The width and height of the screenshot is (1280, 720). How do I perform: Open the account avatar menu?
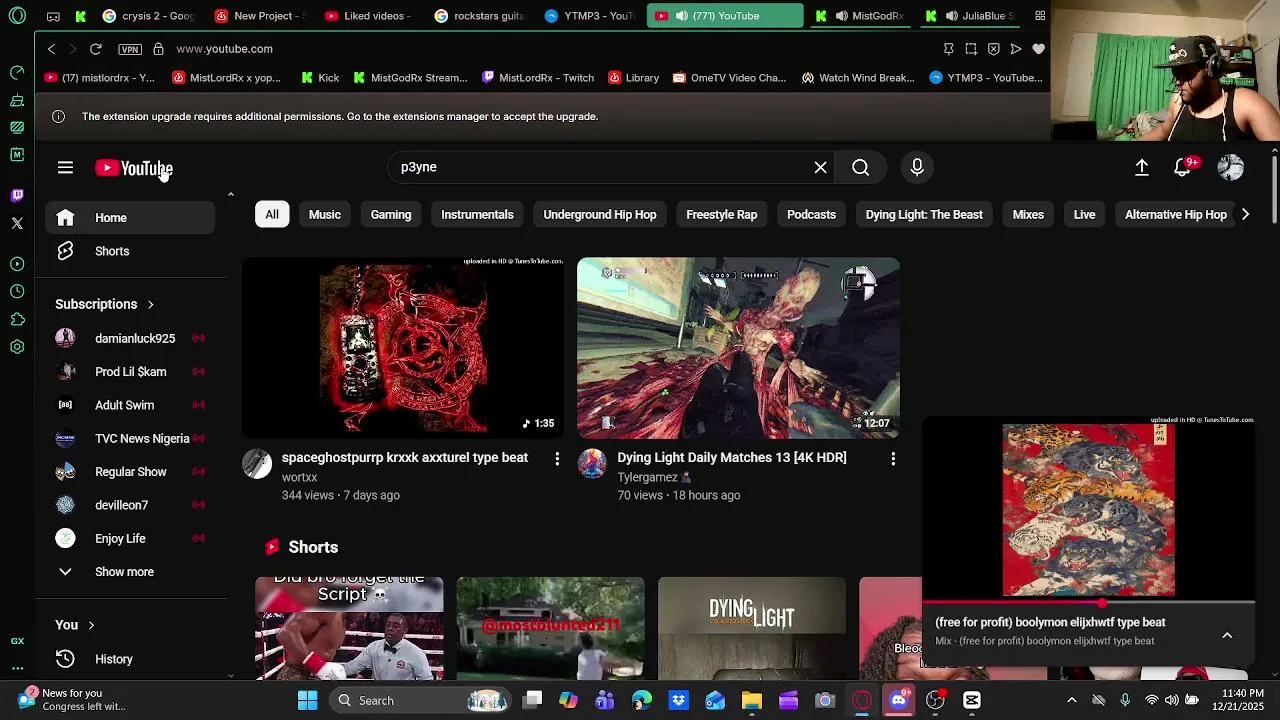tap(1230, 167)
